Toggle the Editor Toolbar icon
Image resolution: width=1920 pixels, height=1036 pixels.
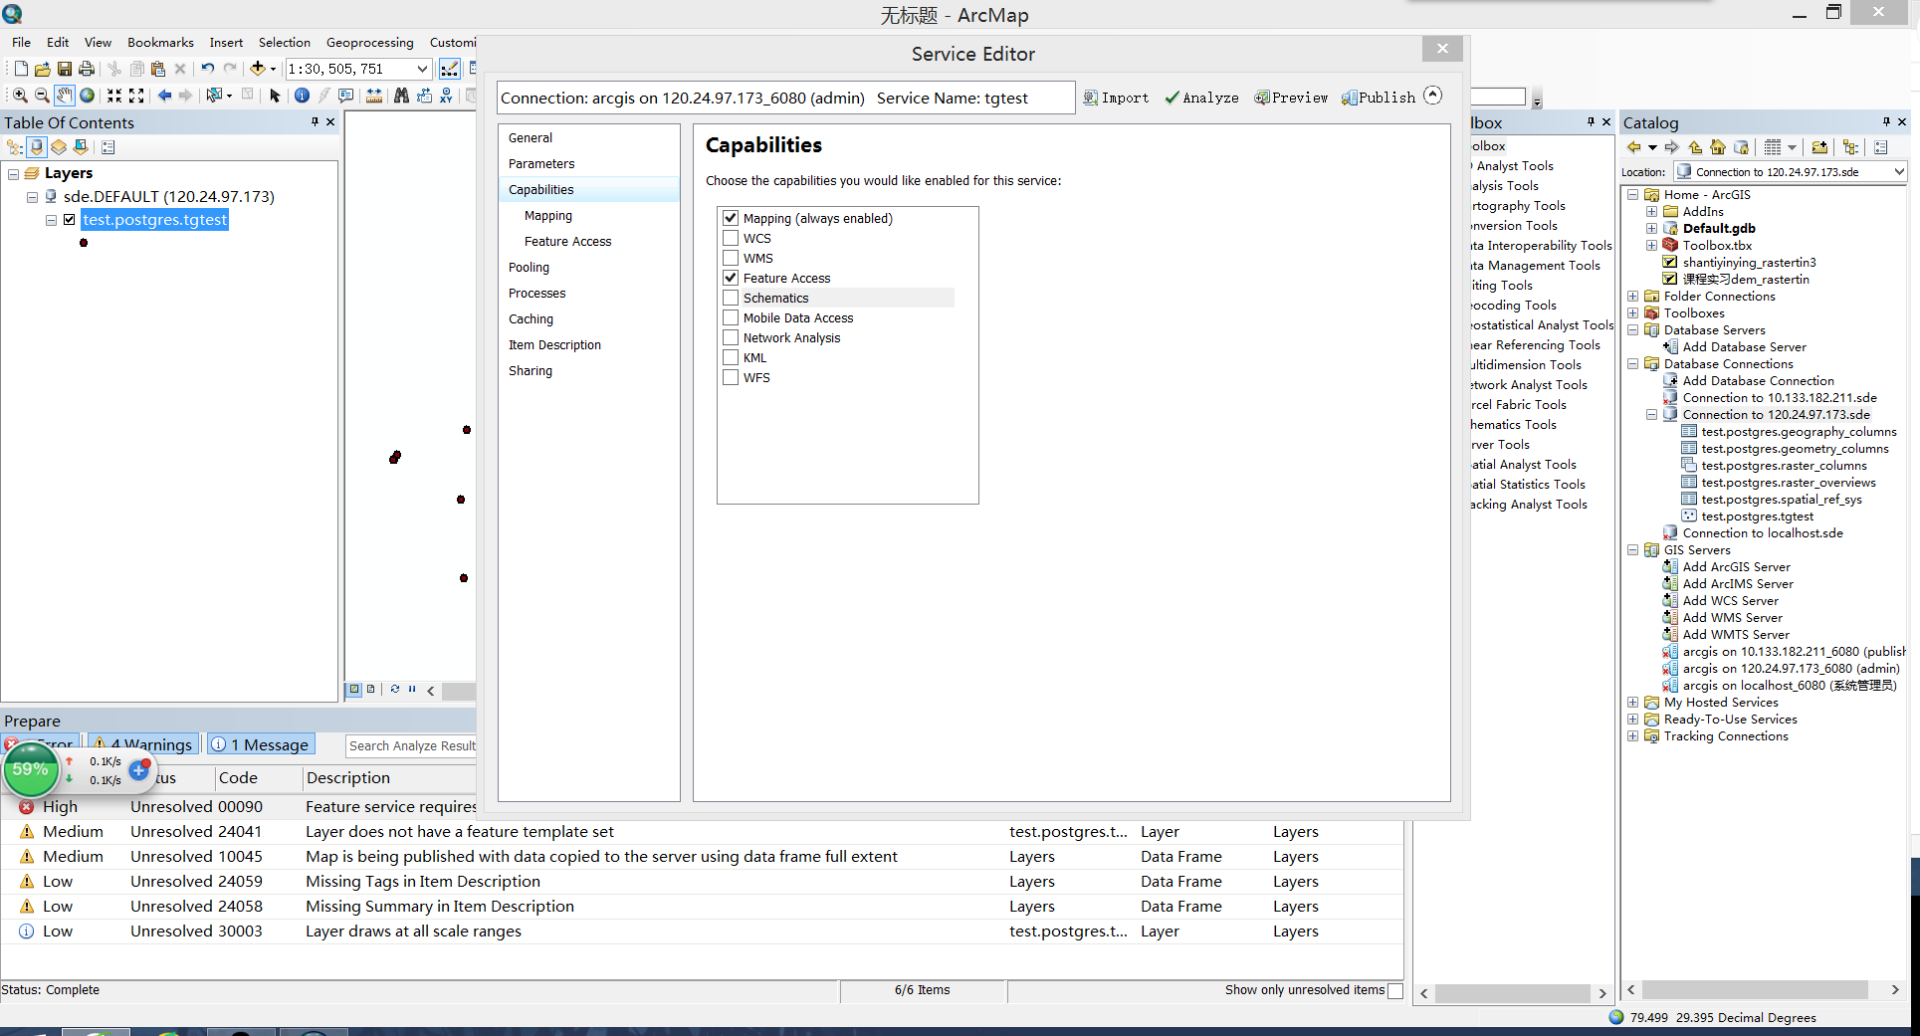click(450, 69)
